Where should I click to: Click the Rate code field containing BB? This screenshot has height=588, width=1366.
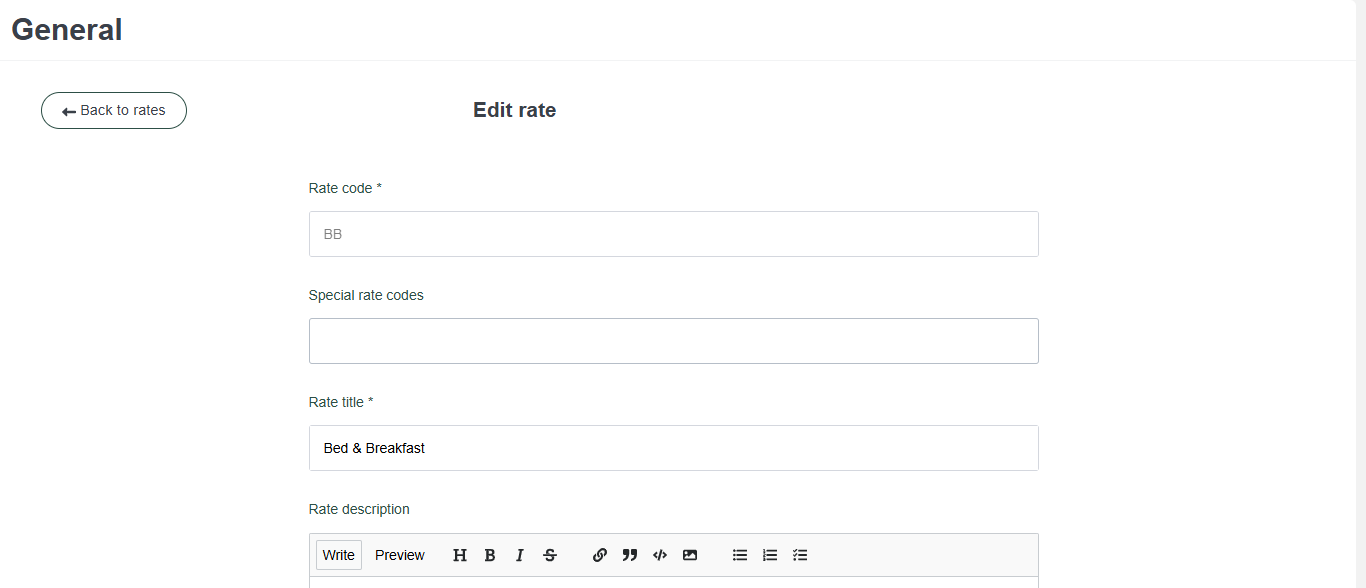point(673,234)
